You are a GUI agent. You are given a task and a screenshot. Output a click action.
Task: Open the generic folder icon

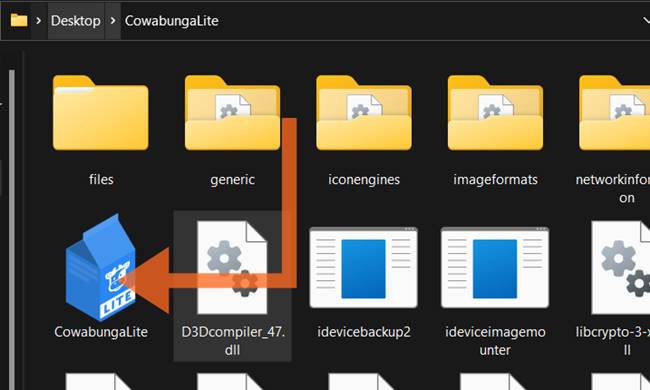232,113
